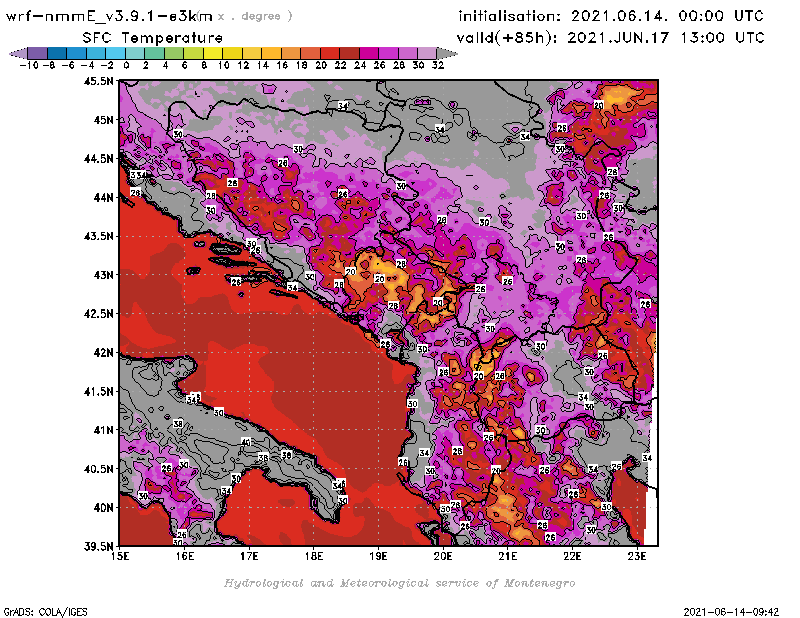This screenshot has width=800, height=618.
Task: Click the '45.5N' latitude axis label
Action: pos(98,81)
